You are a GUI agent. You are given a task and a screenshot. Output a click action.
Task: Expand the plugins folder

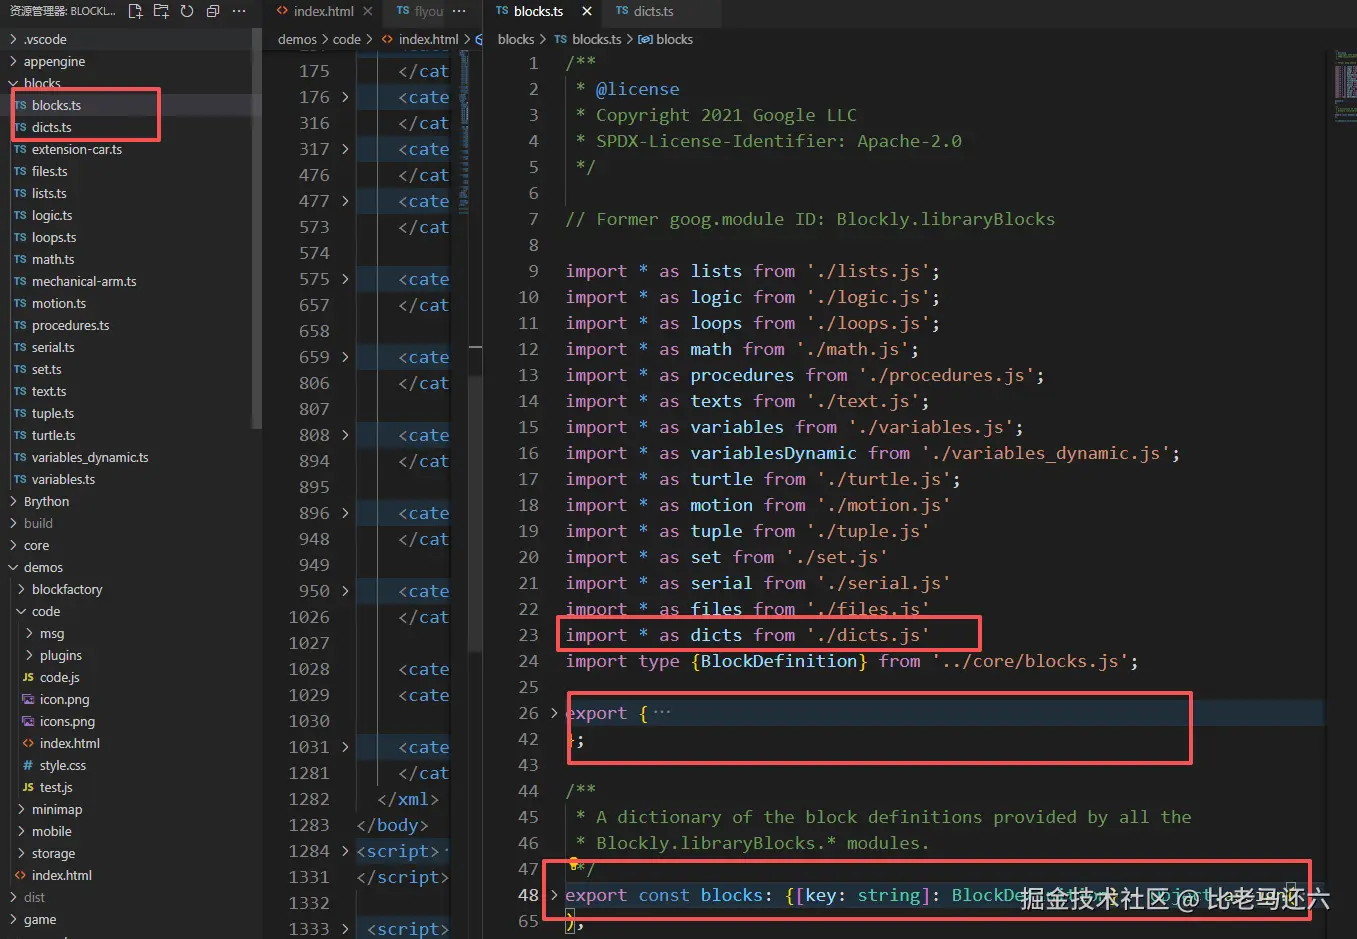click(61, 655)
